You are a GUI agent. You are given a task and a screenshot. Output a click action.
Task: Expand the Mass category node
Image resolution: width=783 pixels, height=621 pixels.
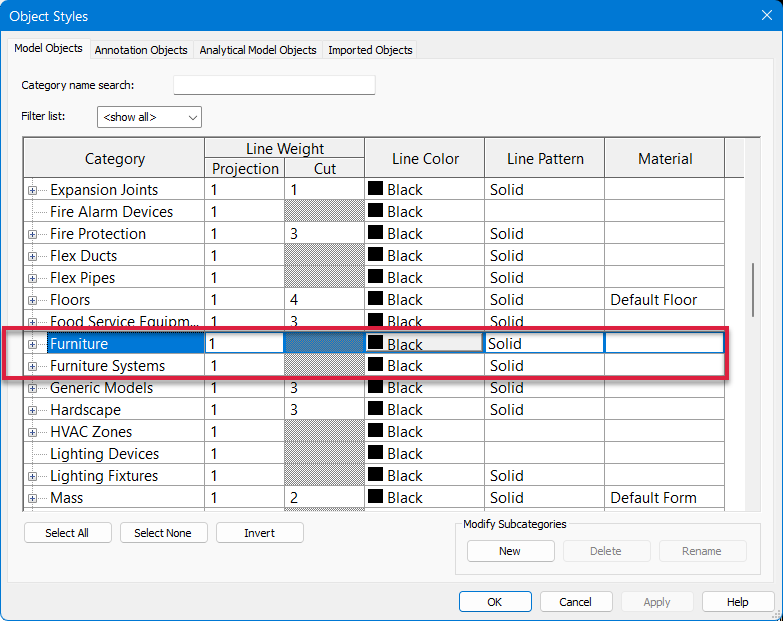click(32, 498)
